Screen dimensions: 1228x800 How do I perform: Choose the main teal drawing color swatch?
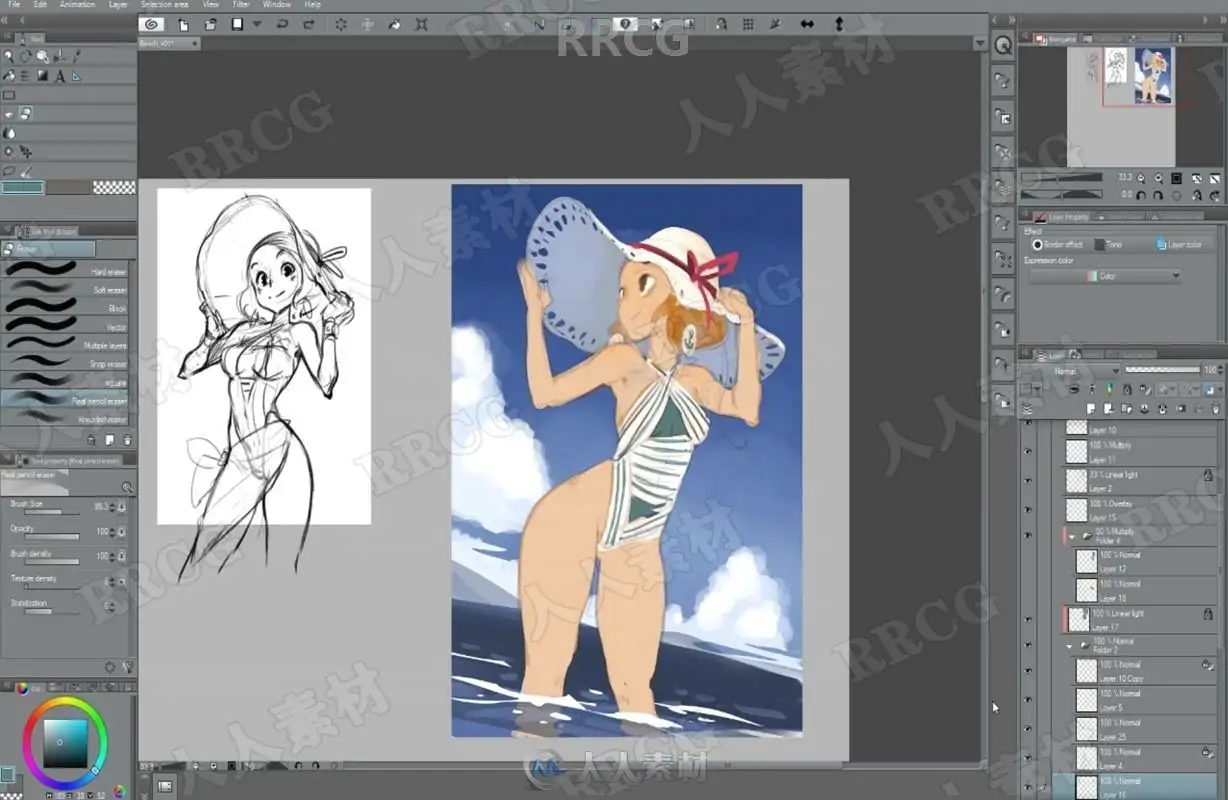point(23,187)
